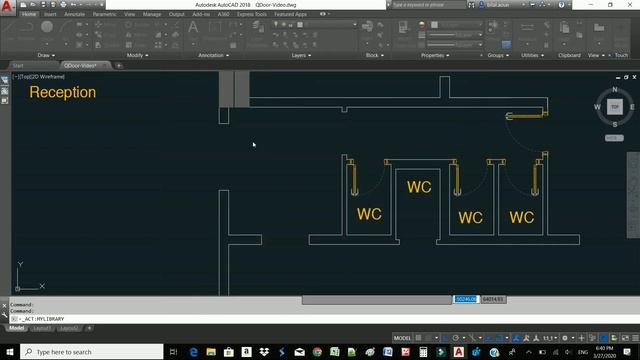640x360 pixels.
Task: Click the Workspace Switching gear icon
Action: (x=565, y=338)
